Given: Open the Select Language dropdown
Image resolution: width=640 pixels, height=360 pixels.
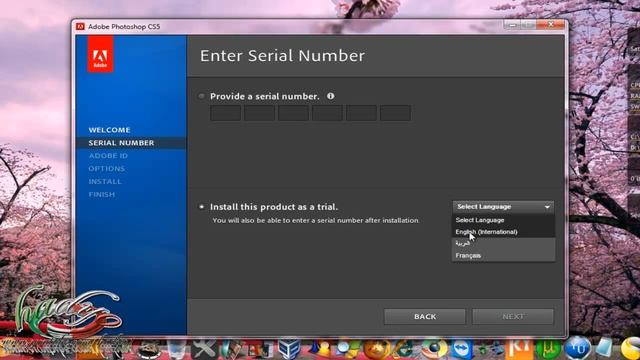Looking at the screenshot, I should [503, 207].
